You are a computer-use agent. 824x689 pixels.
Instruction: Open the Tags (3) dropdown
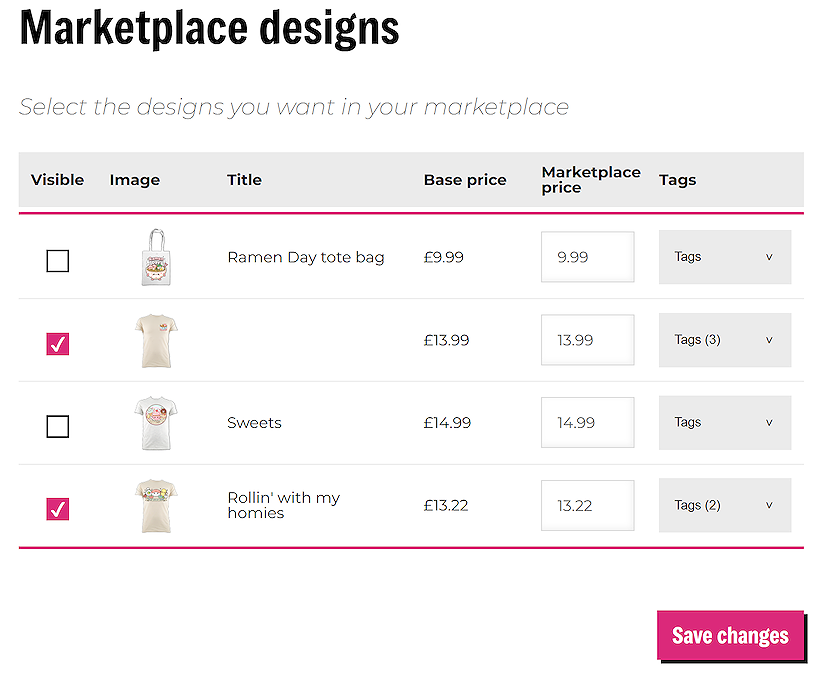coord(724,340)
